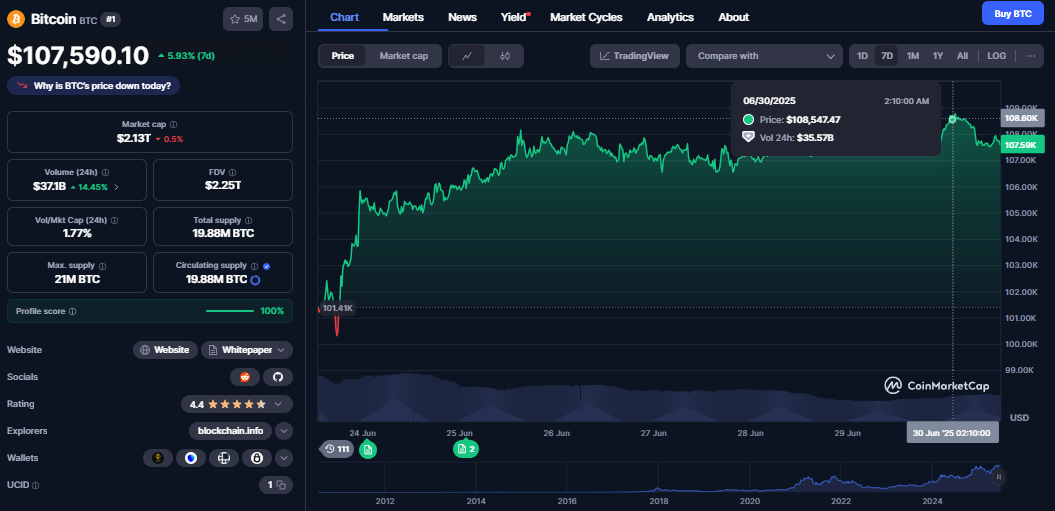Open the second wallet icon (blue shield)
Screen dimensions: 1055x511
point(191,458)
